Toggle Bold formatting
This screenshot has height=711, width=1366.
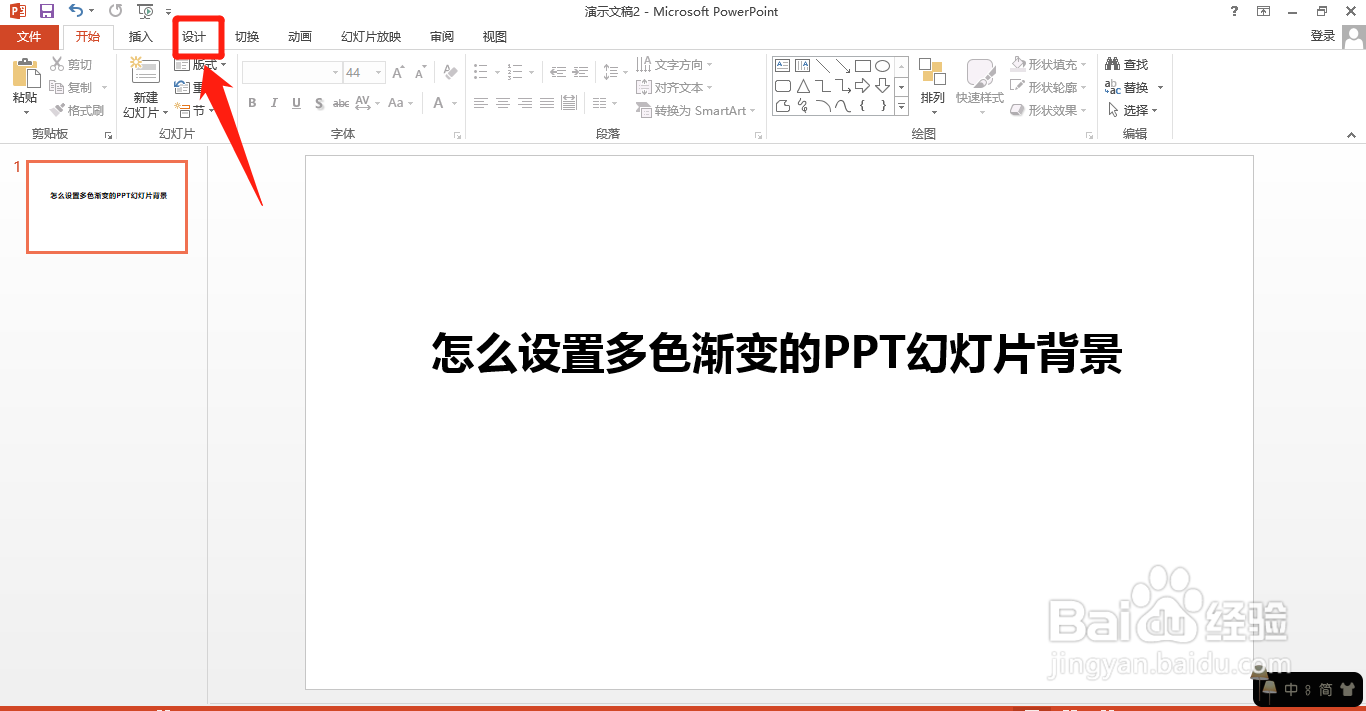pyautogui.click(x=252, y=103)
